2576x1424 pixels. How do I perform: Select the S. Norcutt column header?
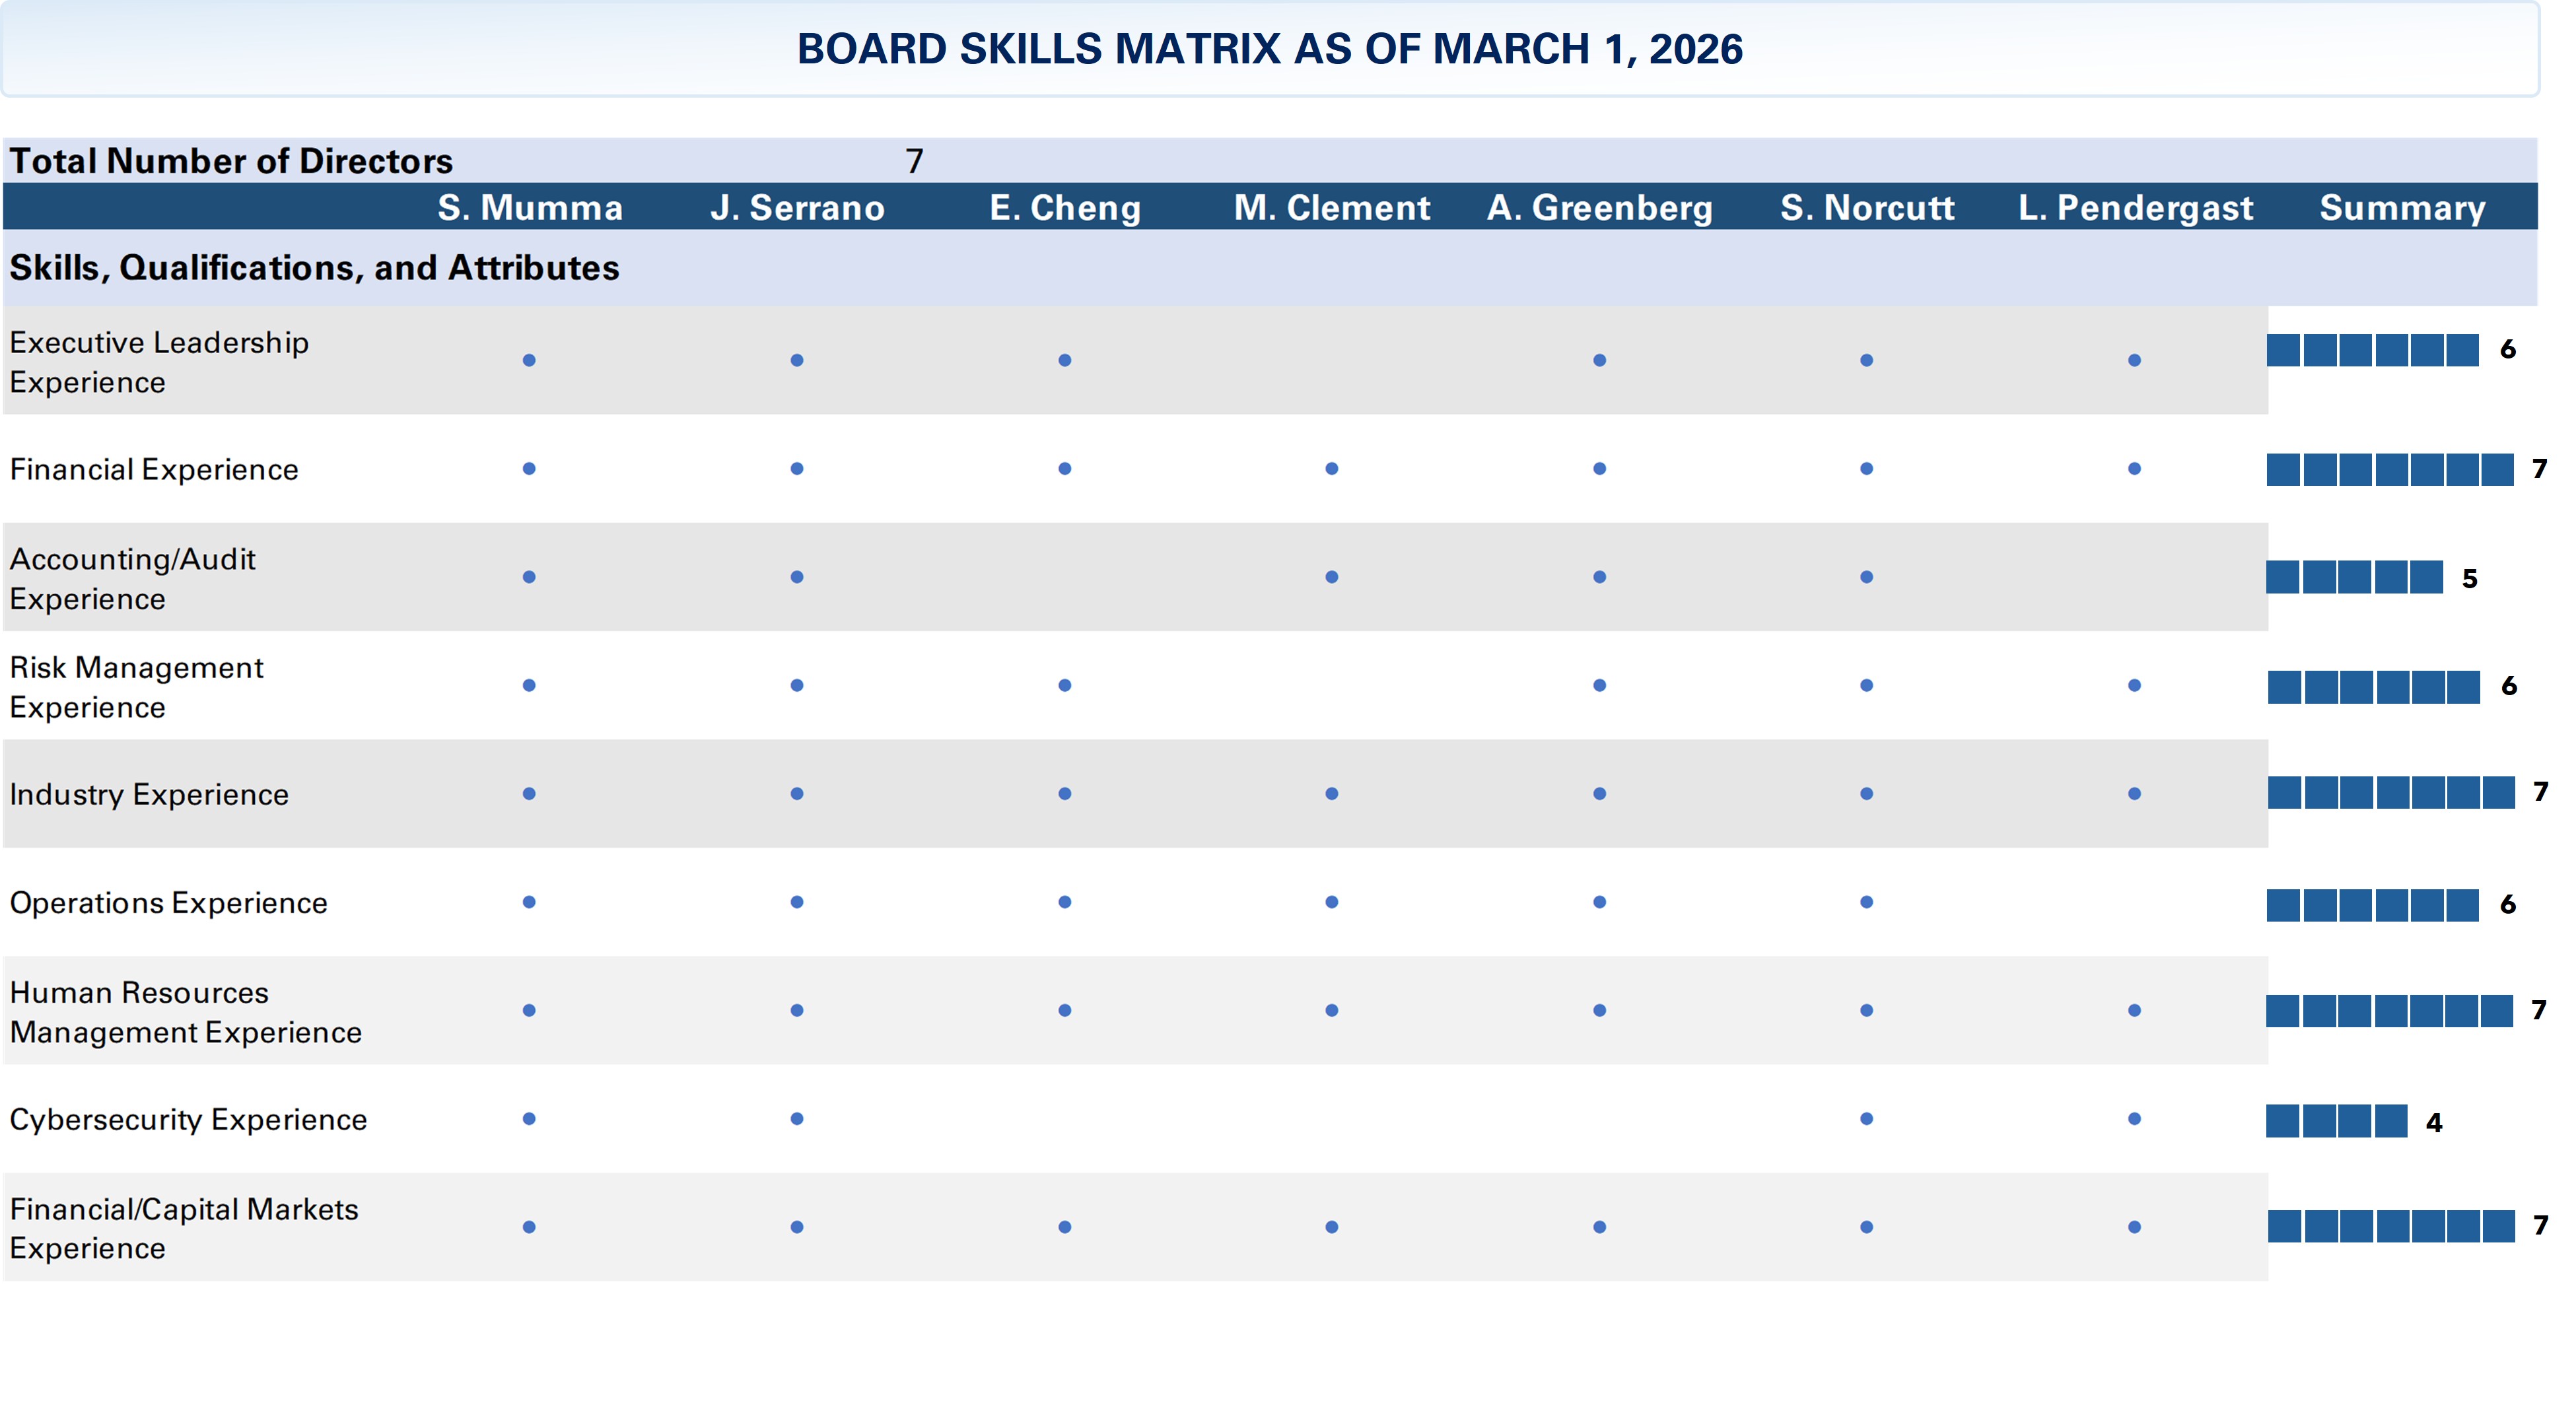1867,208
